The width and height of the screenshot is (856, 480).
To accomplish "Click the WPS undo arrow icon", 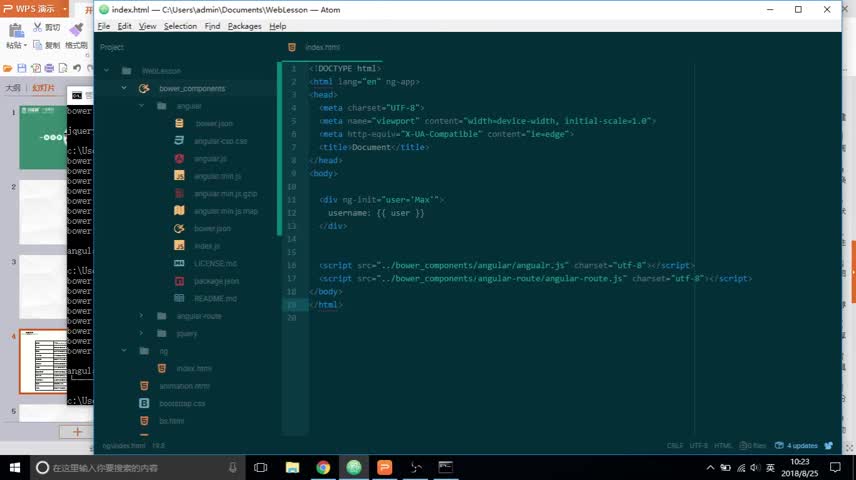I will tap(77, 68).
